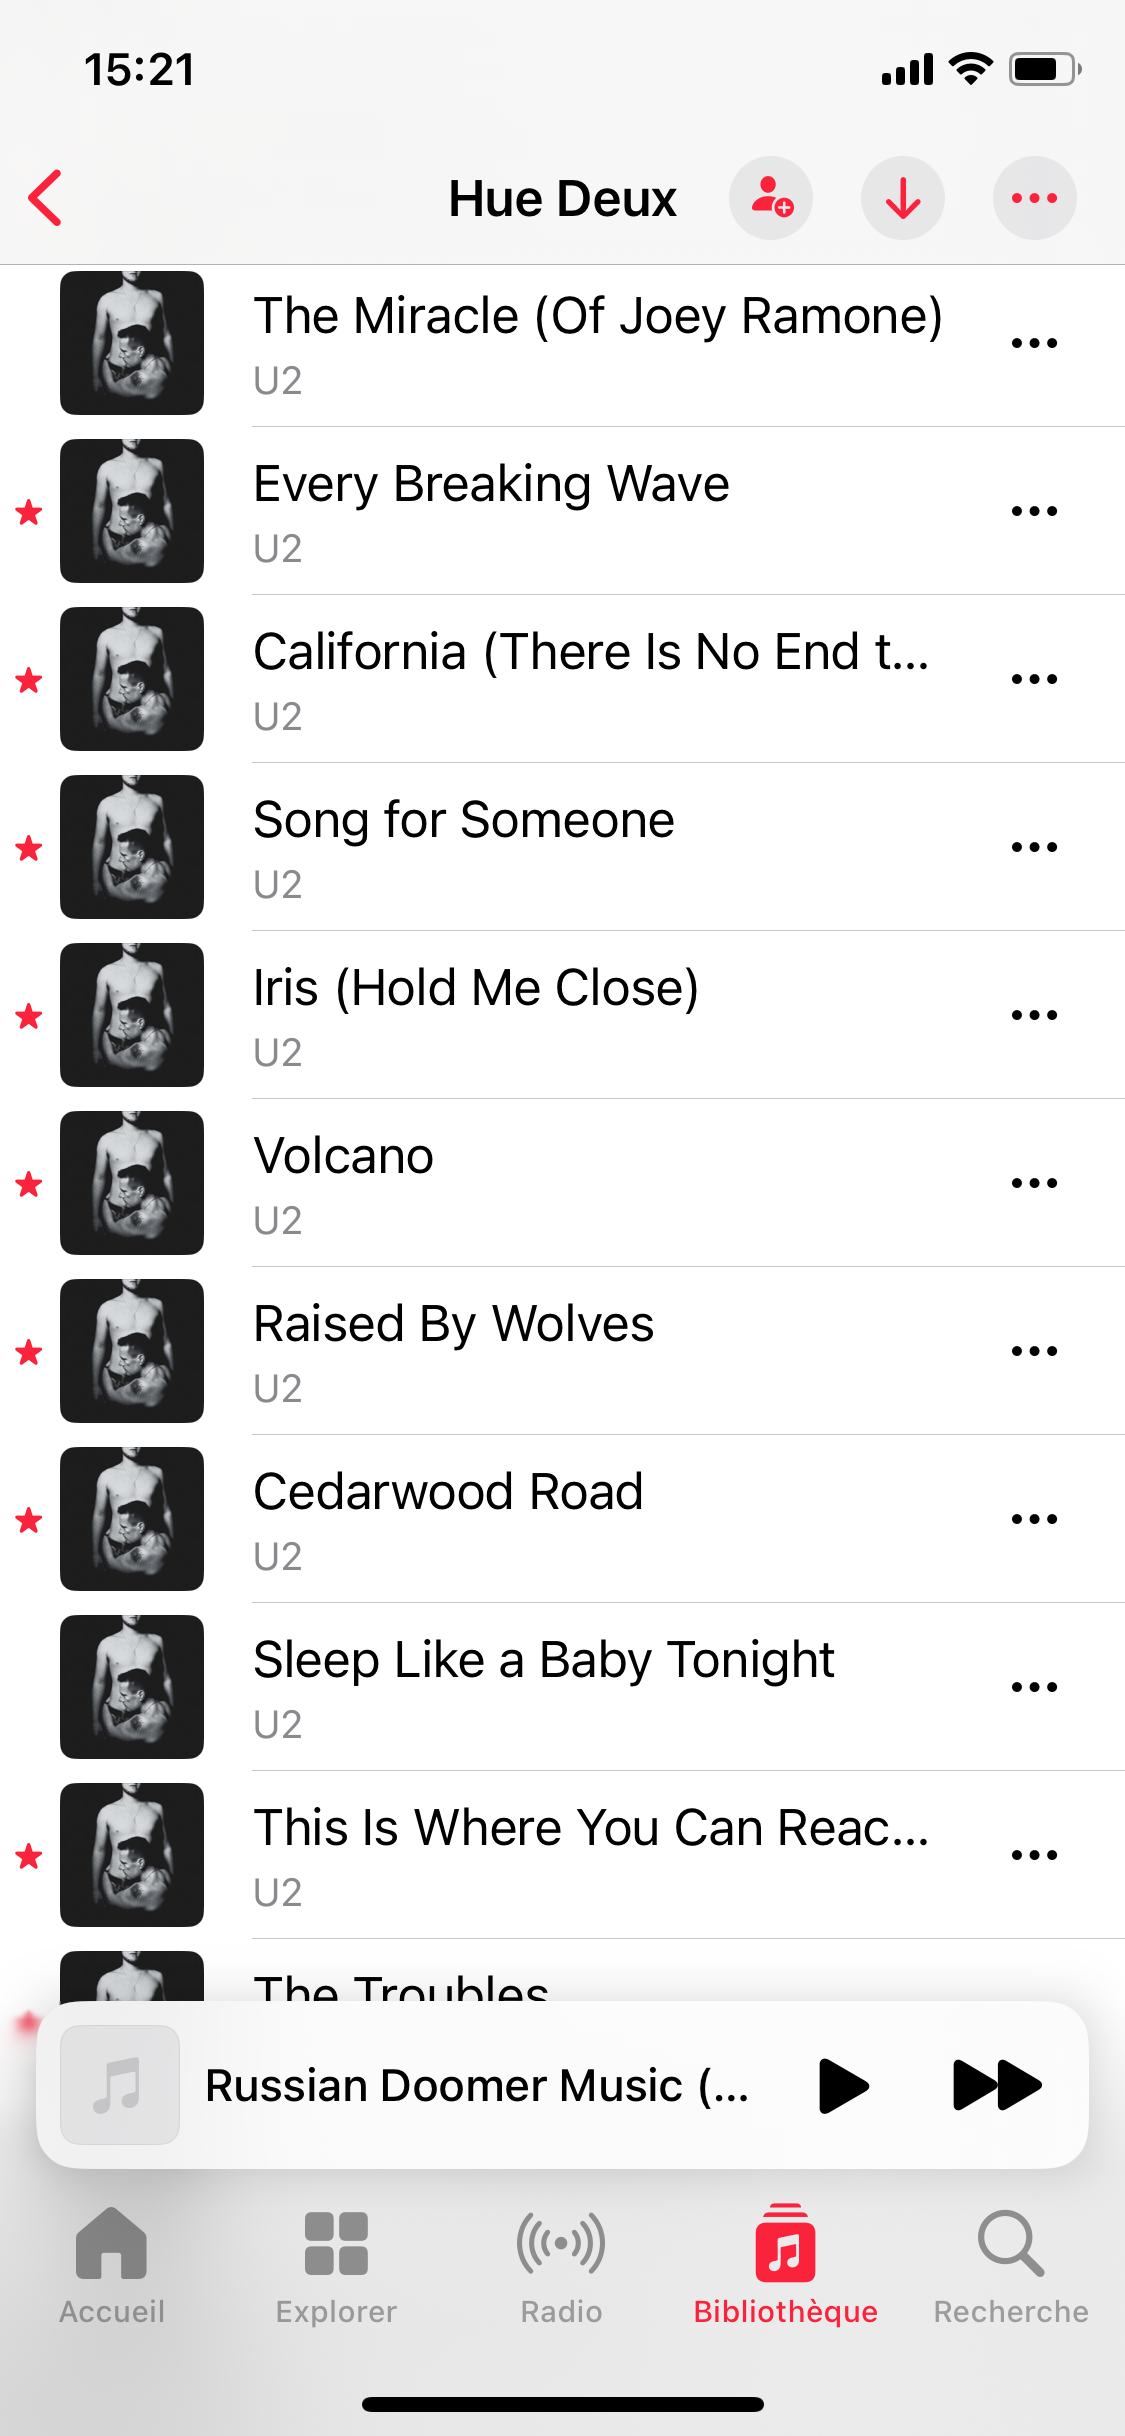The width and height of the screenshot is (1125, 2436).
Task: Play mini player track
Action: (x=843, y=2085)
